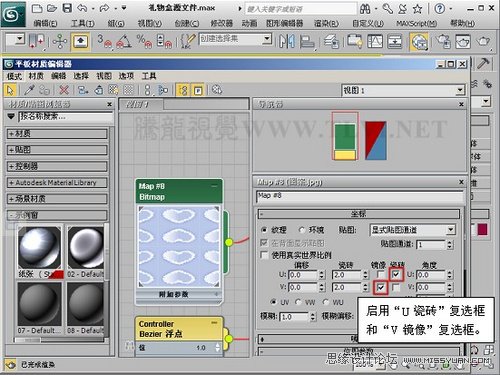The width and height of the screenshot is (500, 375).
Task: Expand the +贴图 group in browser
Action: pos(57,150)
